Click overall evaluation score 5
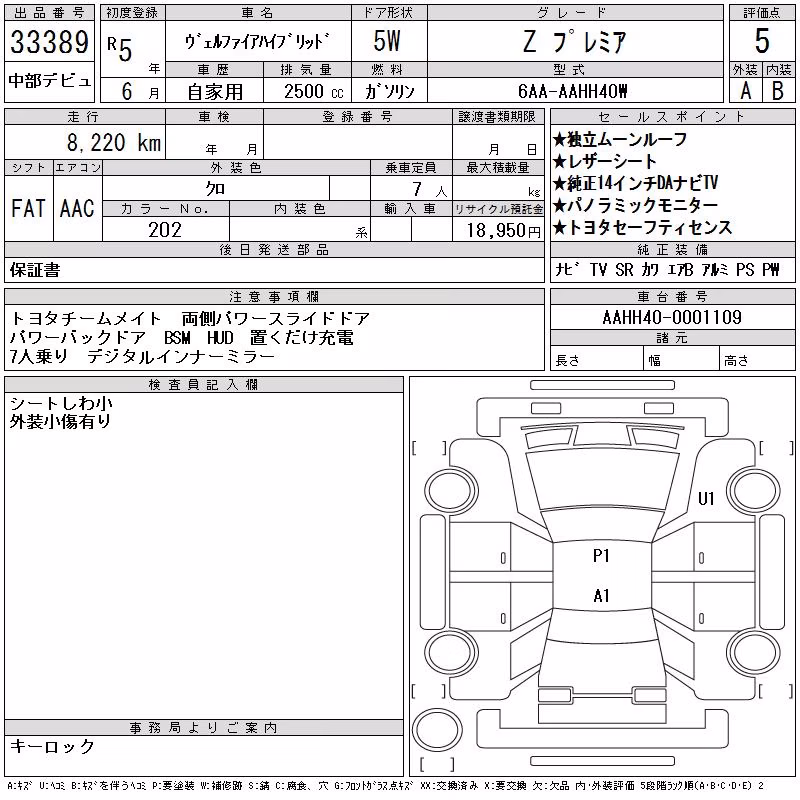800x800 pixels. coord(762,41)
